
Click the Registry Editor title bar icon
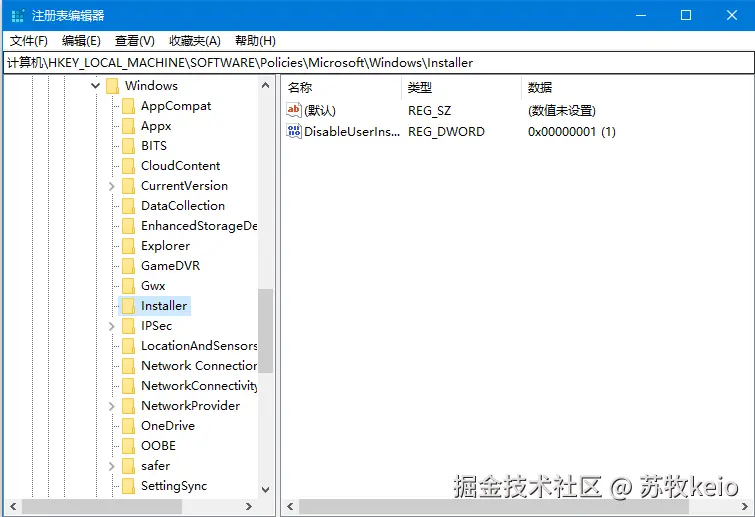(18, 15)
